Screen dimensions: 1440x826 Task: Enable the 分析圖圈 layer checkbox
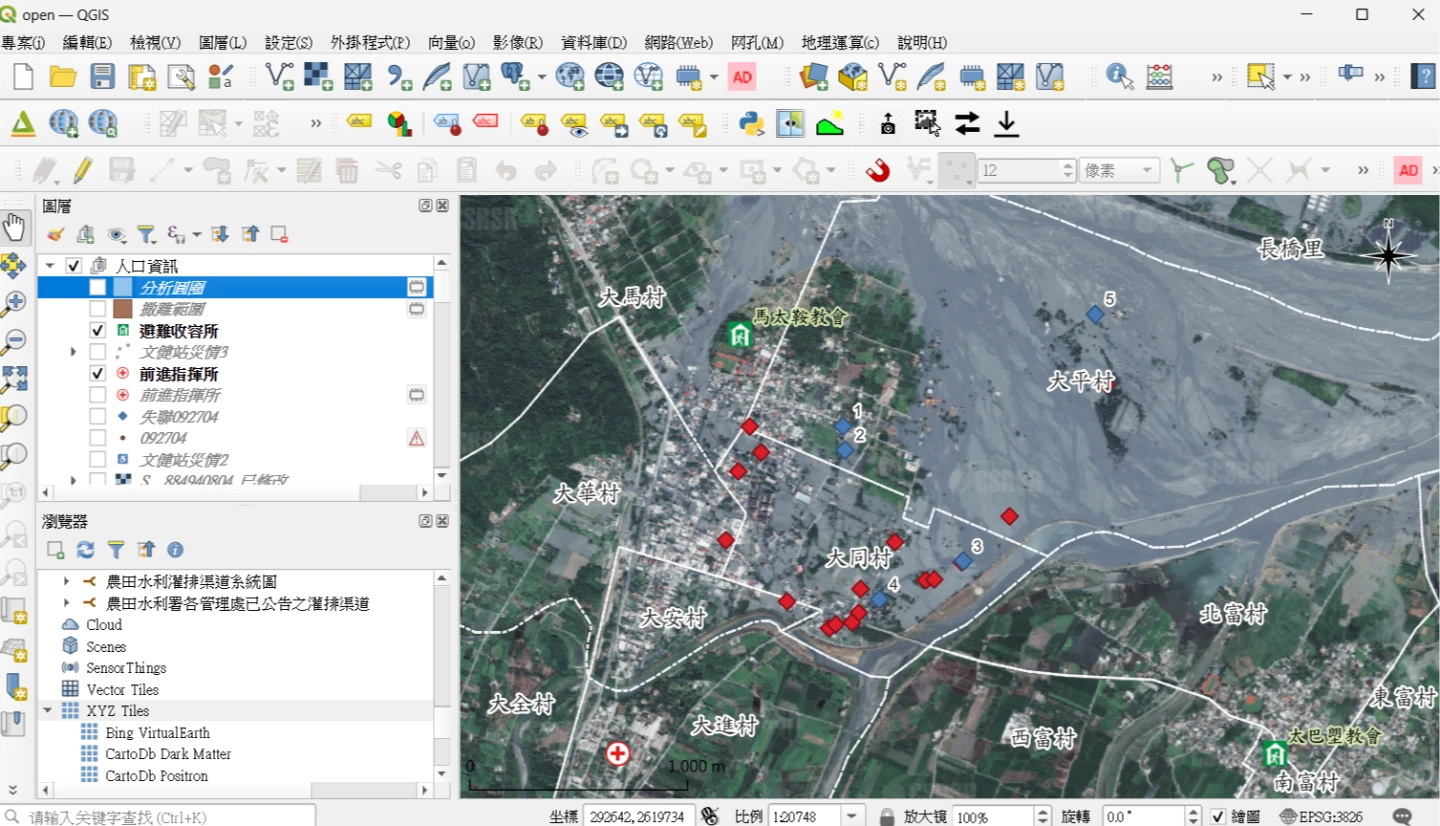pyautogui.click(x=97, y=287)
